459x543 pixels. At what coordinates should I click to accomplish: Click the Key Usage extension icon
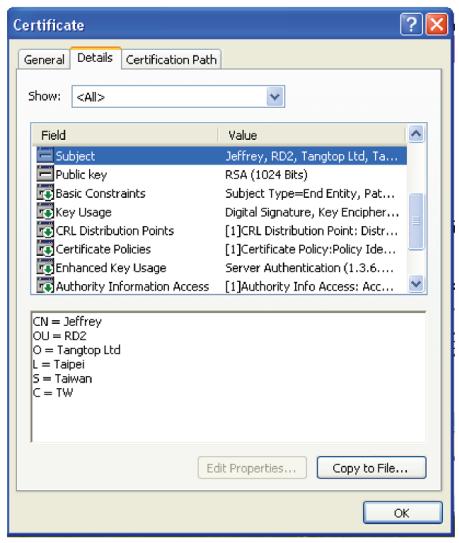[x=45, y=212]
